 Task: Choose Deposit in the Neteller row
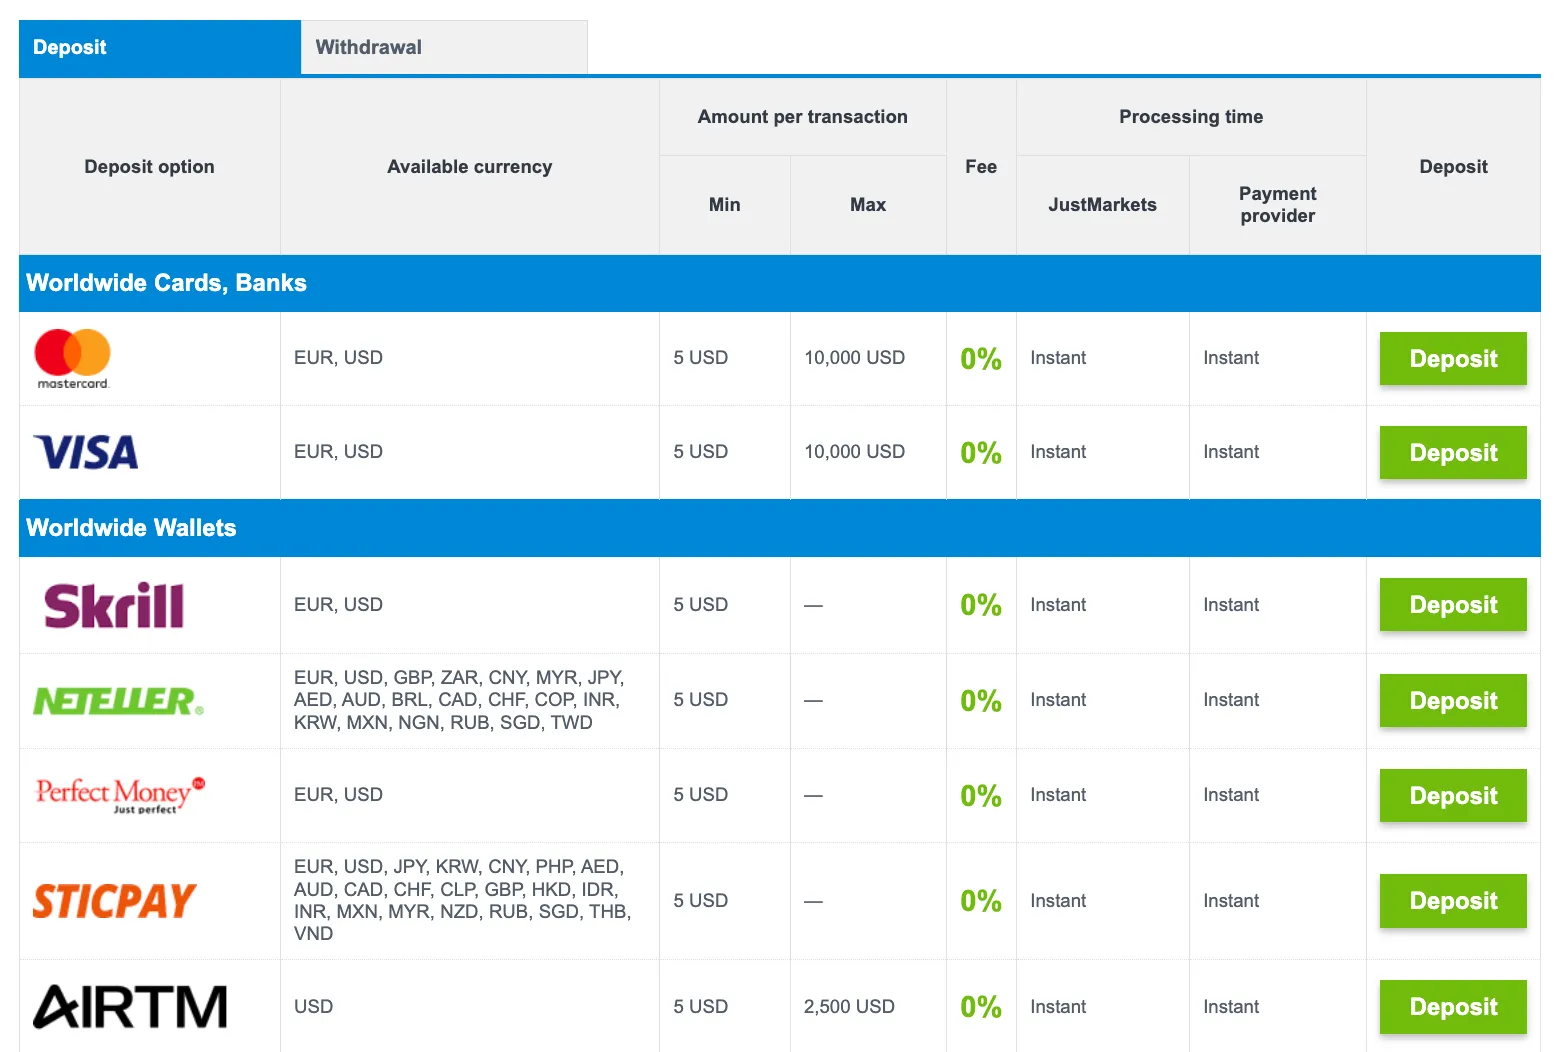(x=1453, y=701)
